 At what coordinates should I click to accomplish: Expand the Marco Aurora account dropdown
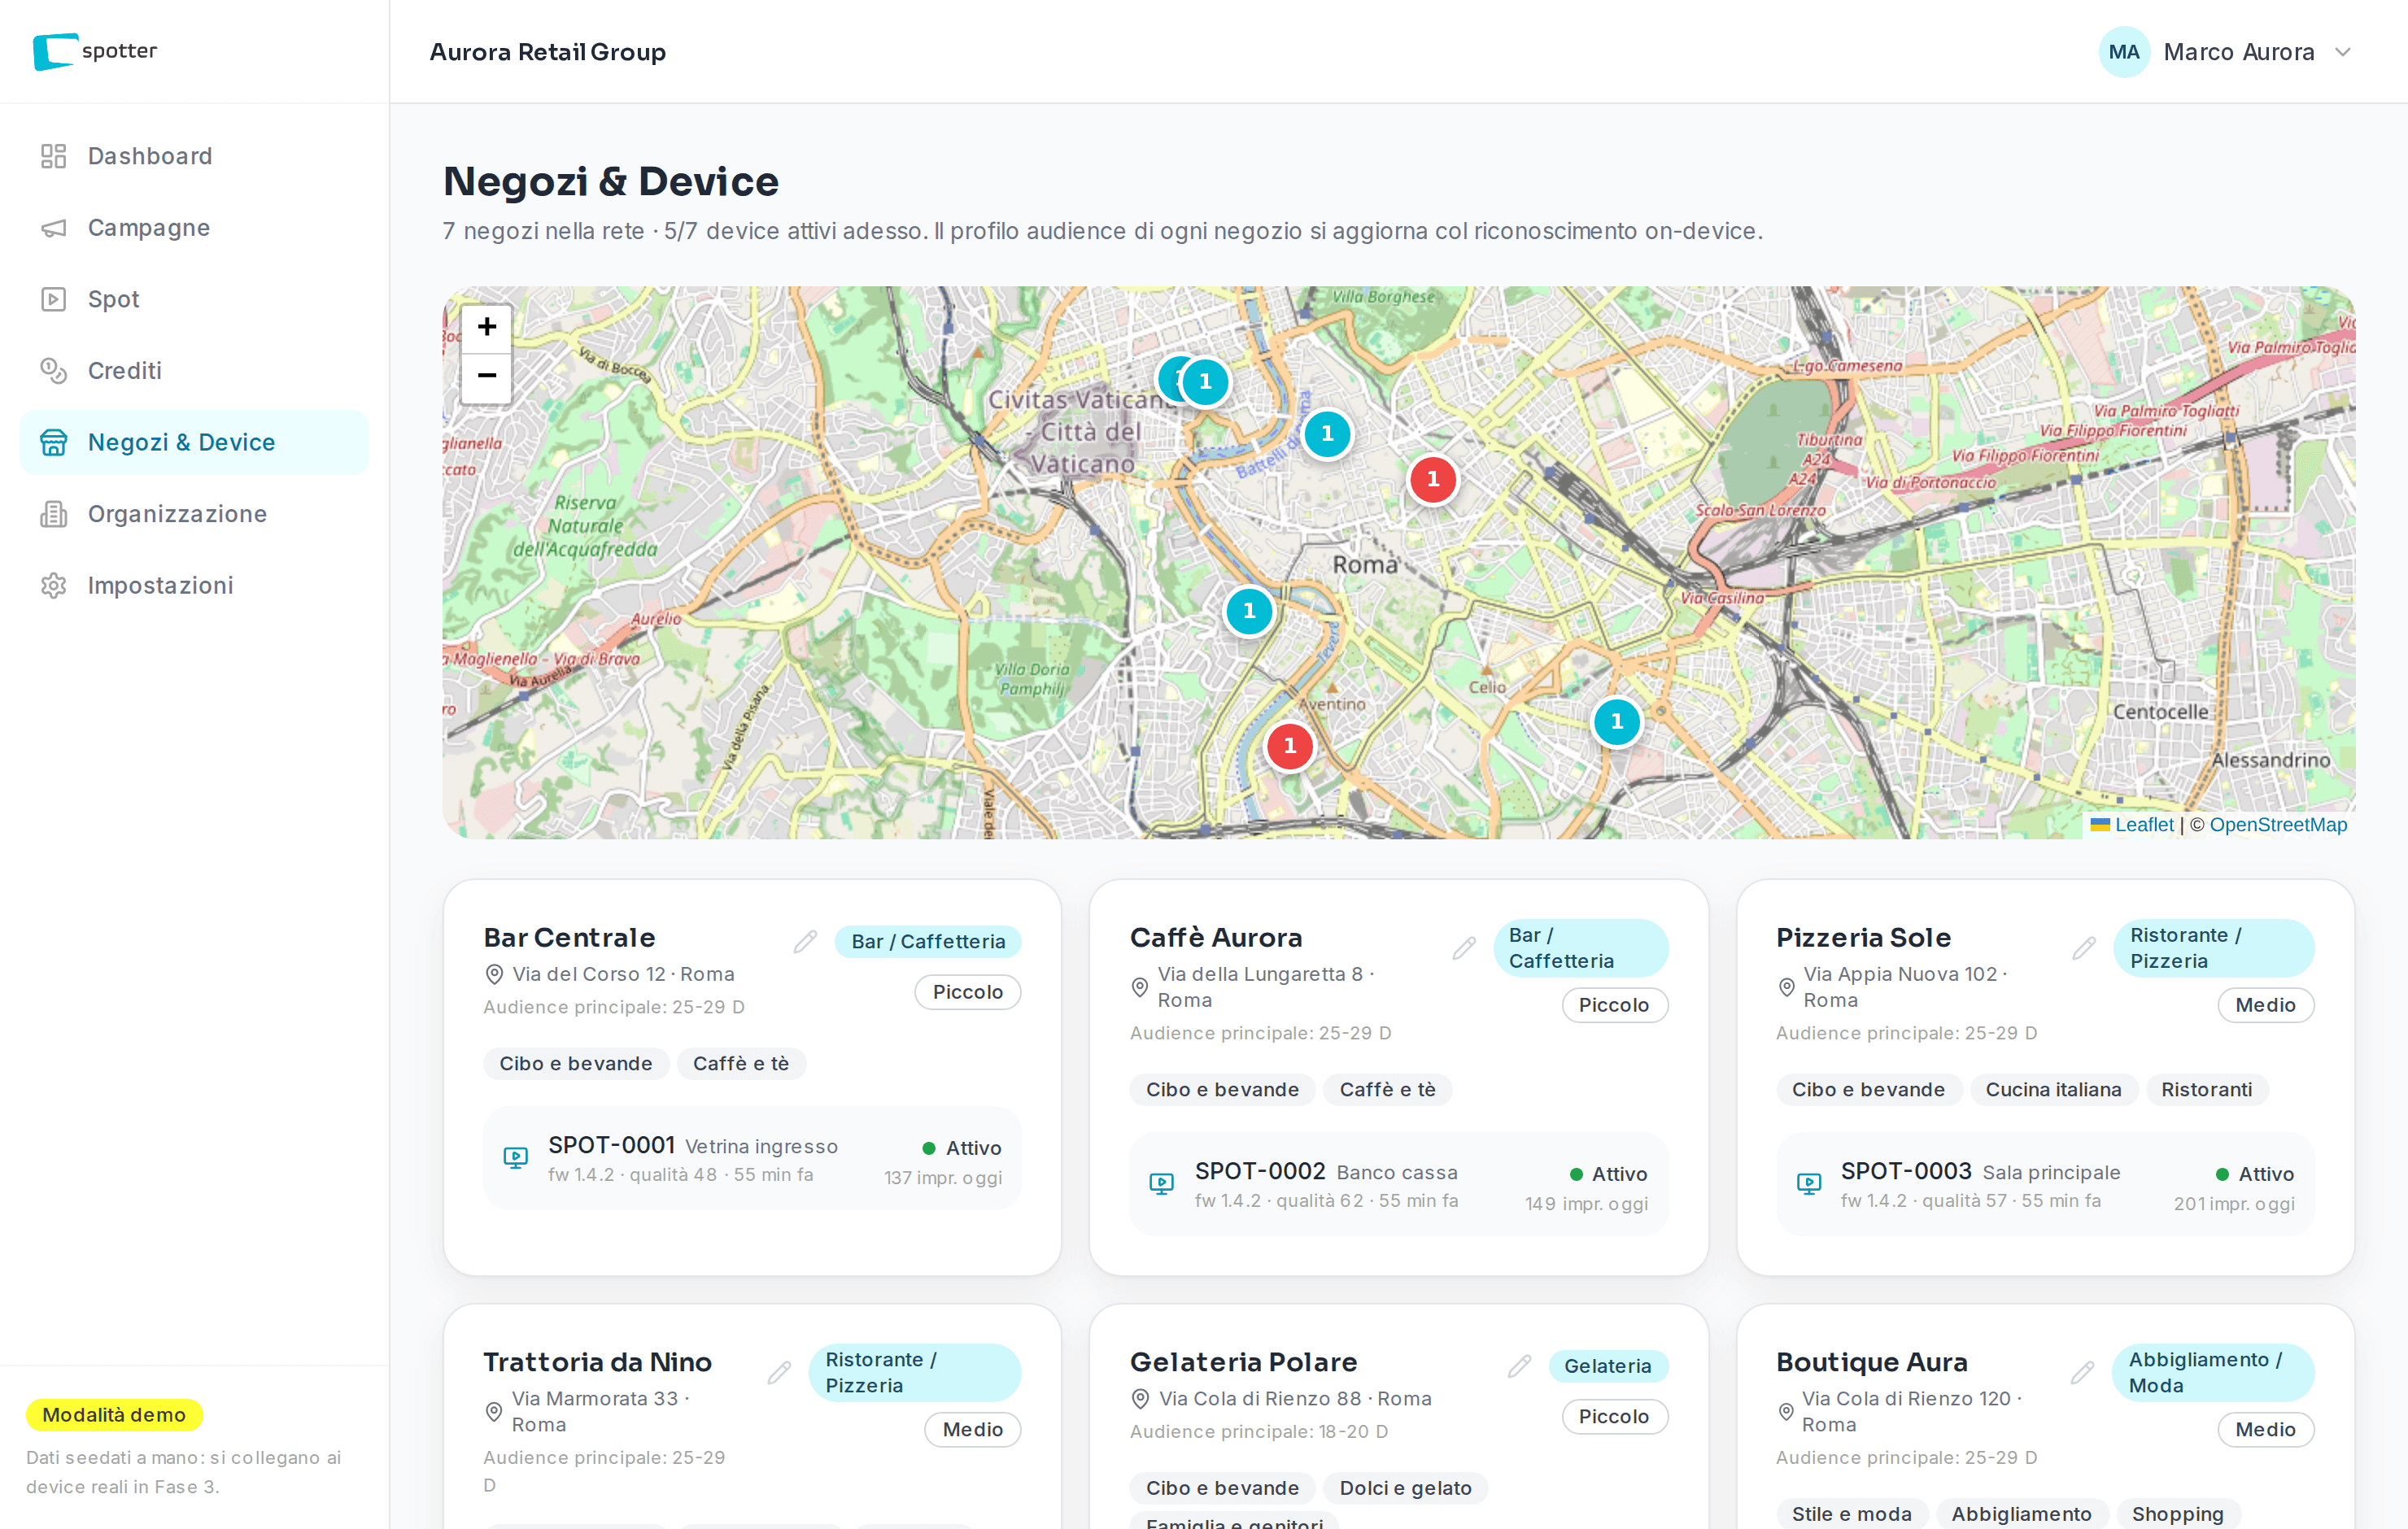point(2342,52)
